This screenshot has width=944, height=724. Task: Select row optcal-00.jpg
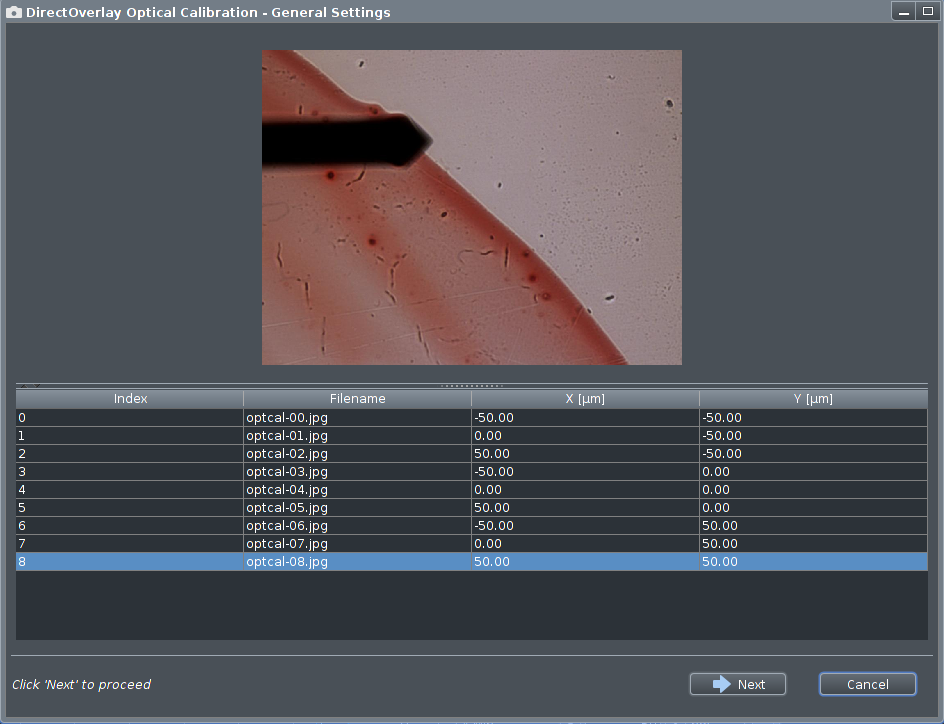click(x=471, y=418)
